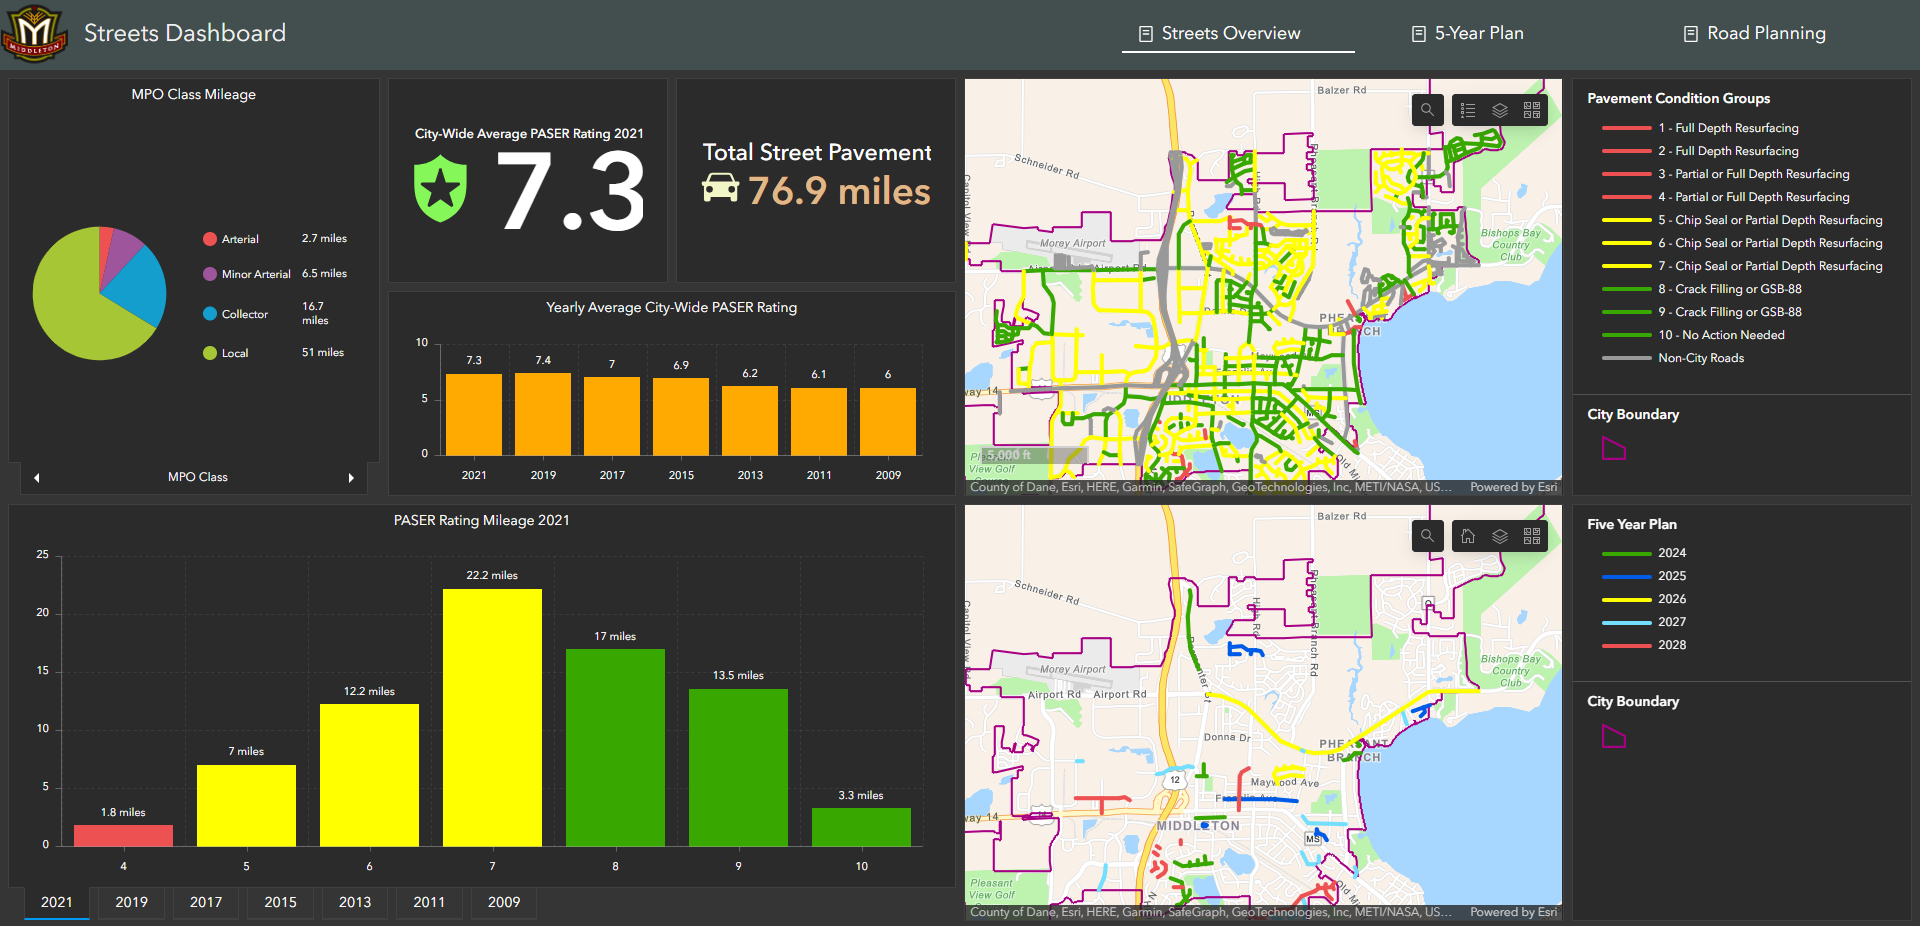Image resolution: width=1920 pixels, height=926 pixels.
Task: Open the legend list on the top map
Action: (1468, 110)
